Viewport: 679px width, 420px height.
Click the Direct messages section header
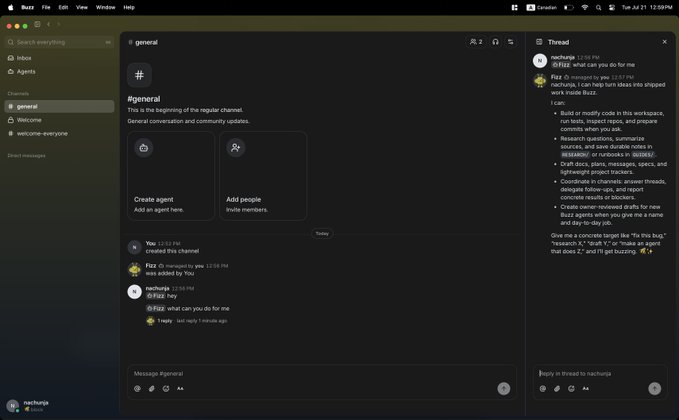click(26, 155)
